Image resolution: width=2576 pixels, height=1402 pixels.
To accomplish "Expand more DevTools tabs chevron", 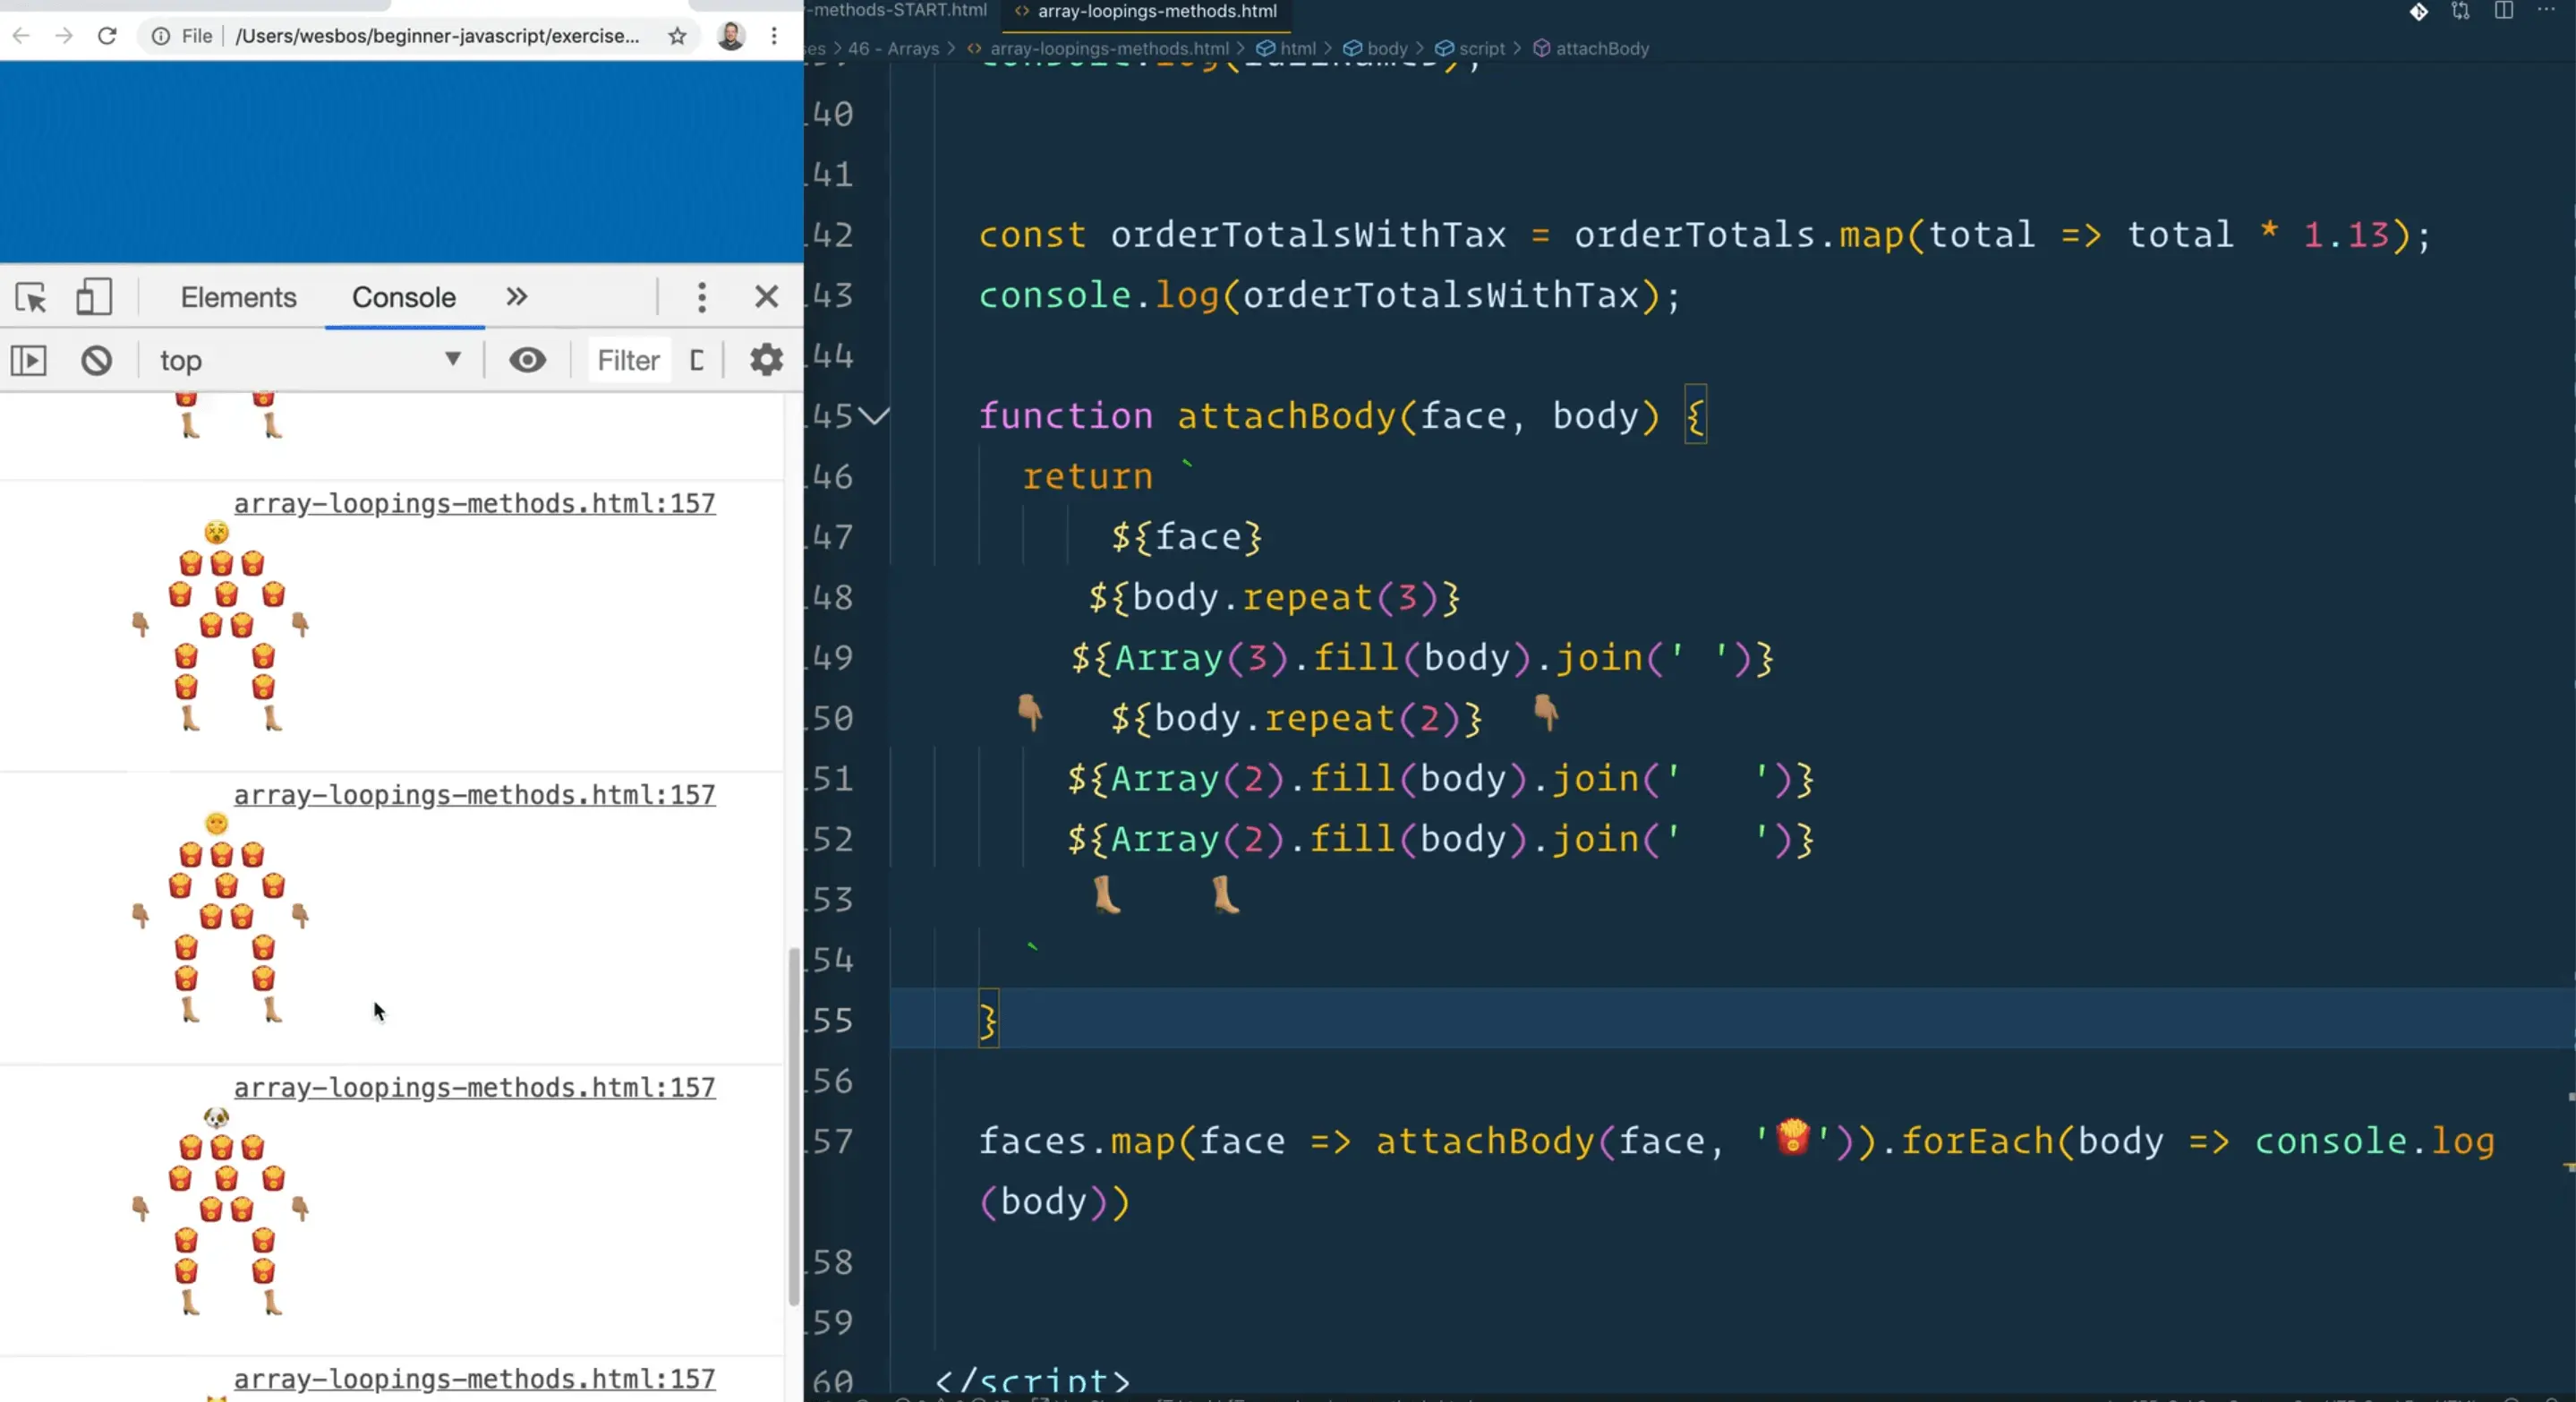I will pyautogui.click(x=516, y=297).
